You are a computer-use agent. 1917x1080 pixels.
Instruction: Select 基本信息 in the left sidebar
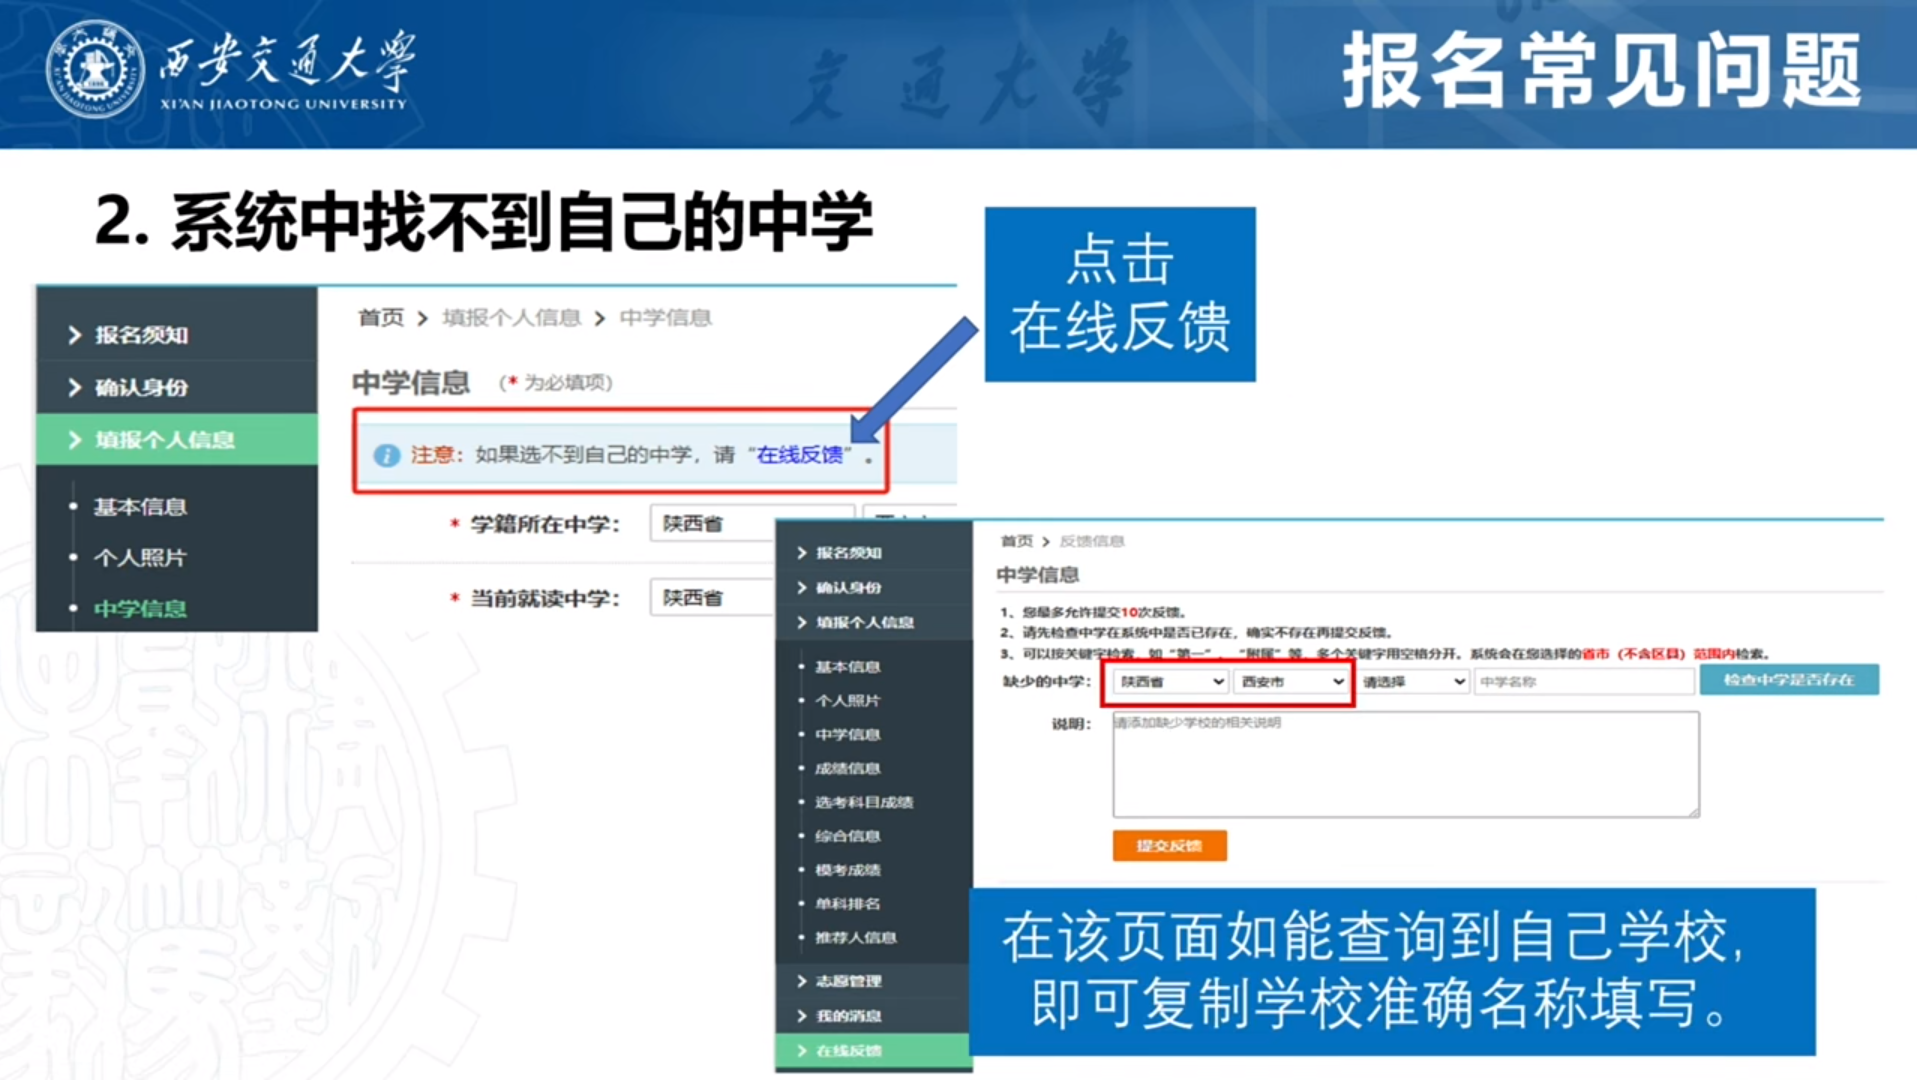(140, 507)
